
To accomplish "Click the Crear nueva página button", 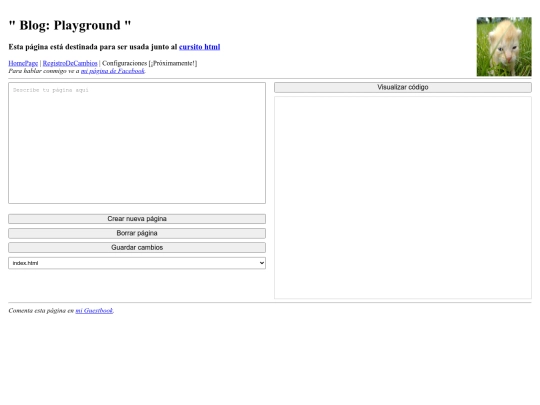I will (137, 219).
